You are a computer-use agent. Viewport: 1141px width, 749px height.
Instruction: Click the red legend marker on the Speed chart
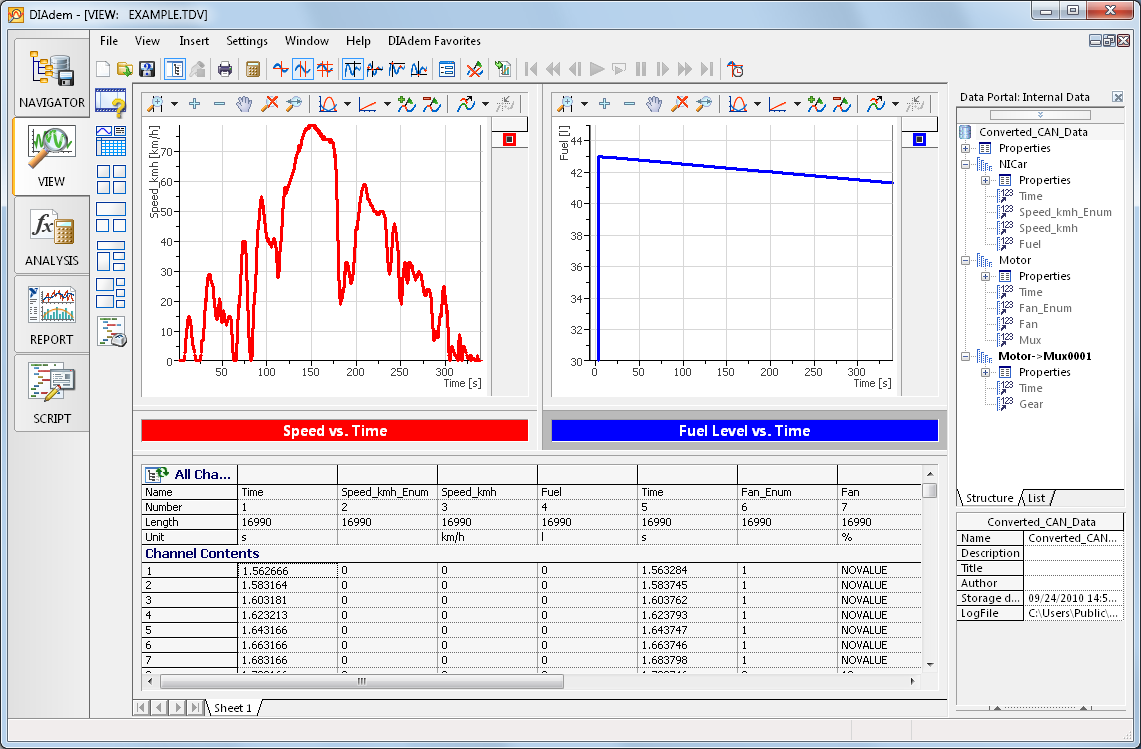pyautogui.click(x=510, y=139)
